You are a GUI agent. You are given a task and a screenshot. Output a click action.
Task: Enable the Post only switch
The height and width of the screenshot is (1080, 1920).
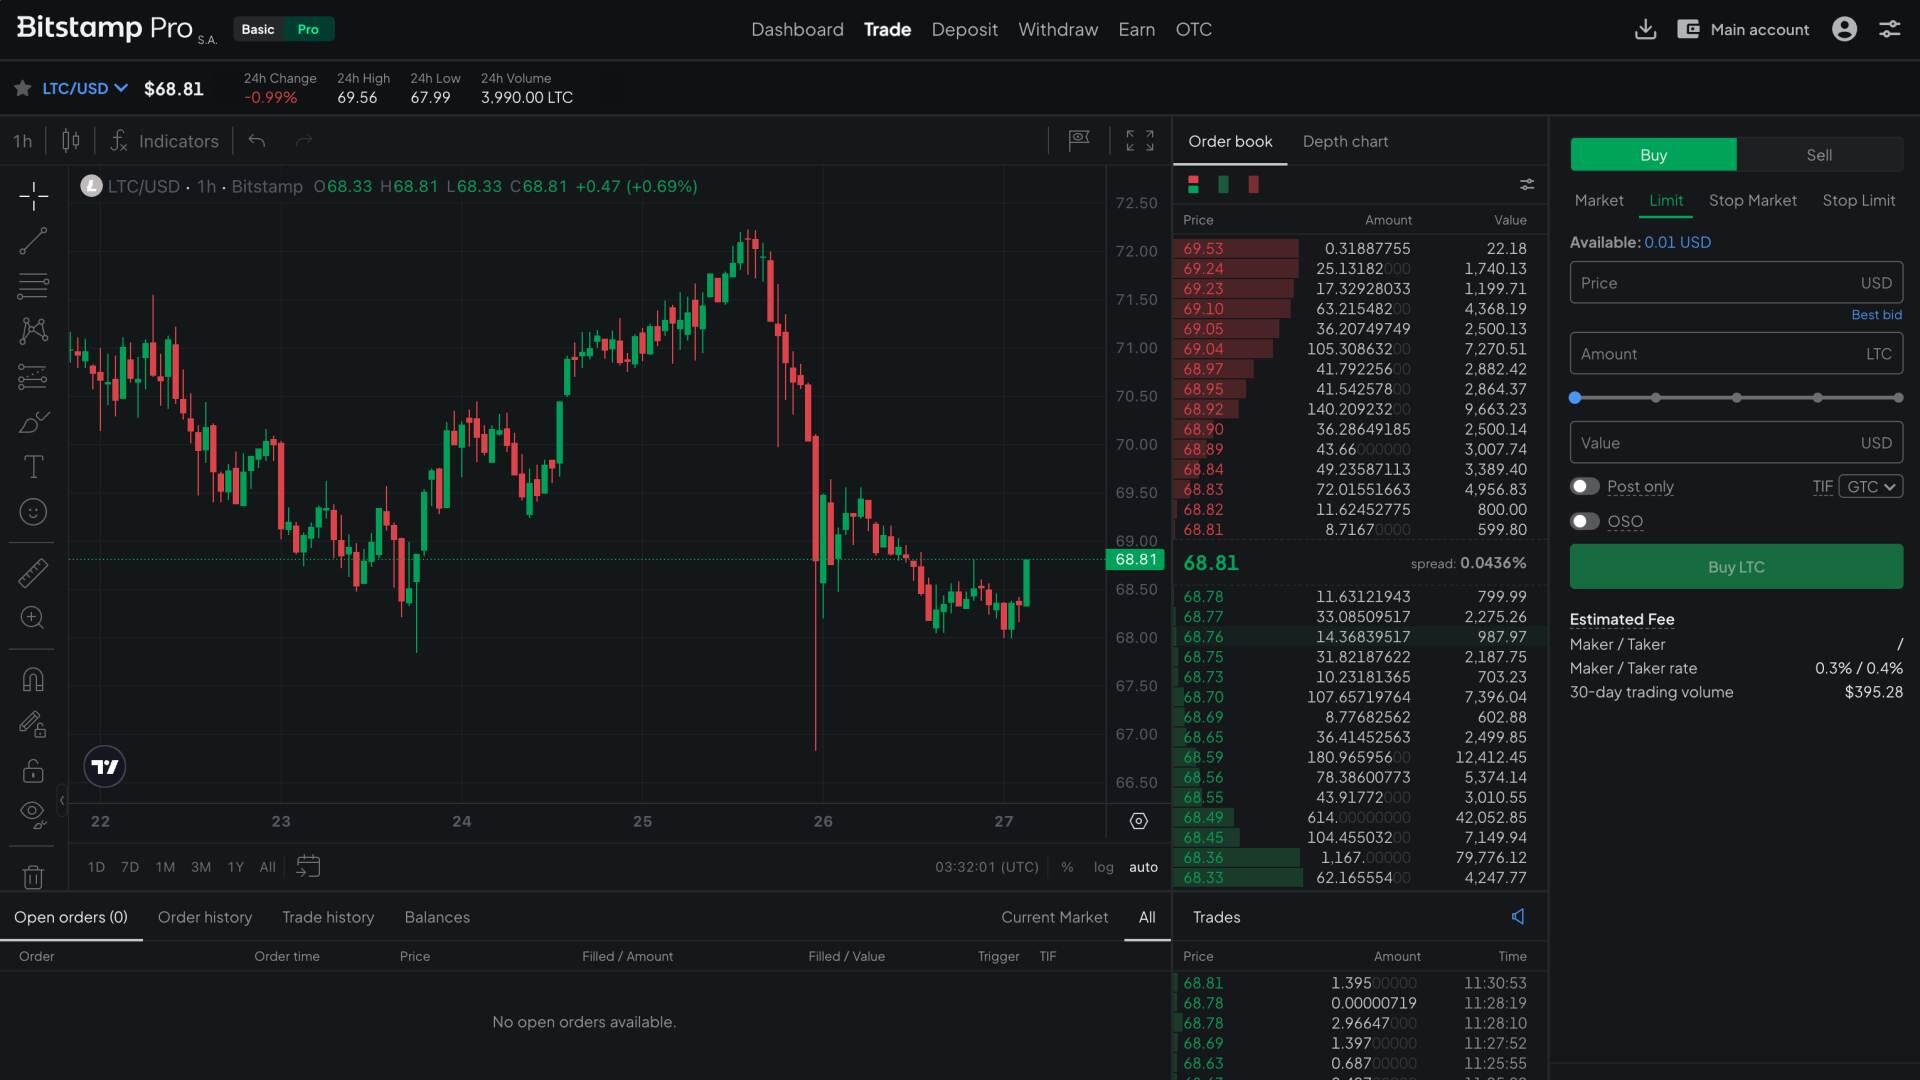click(x=1585, y=486)
